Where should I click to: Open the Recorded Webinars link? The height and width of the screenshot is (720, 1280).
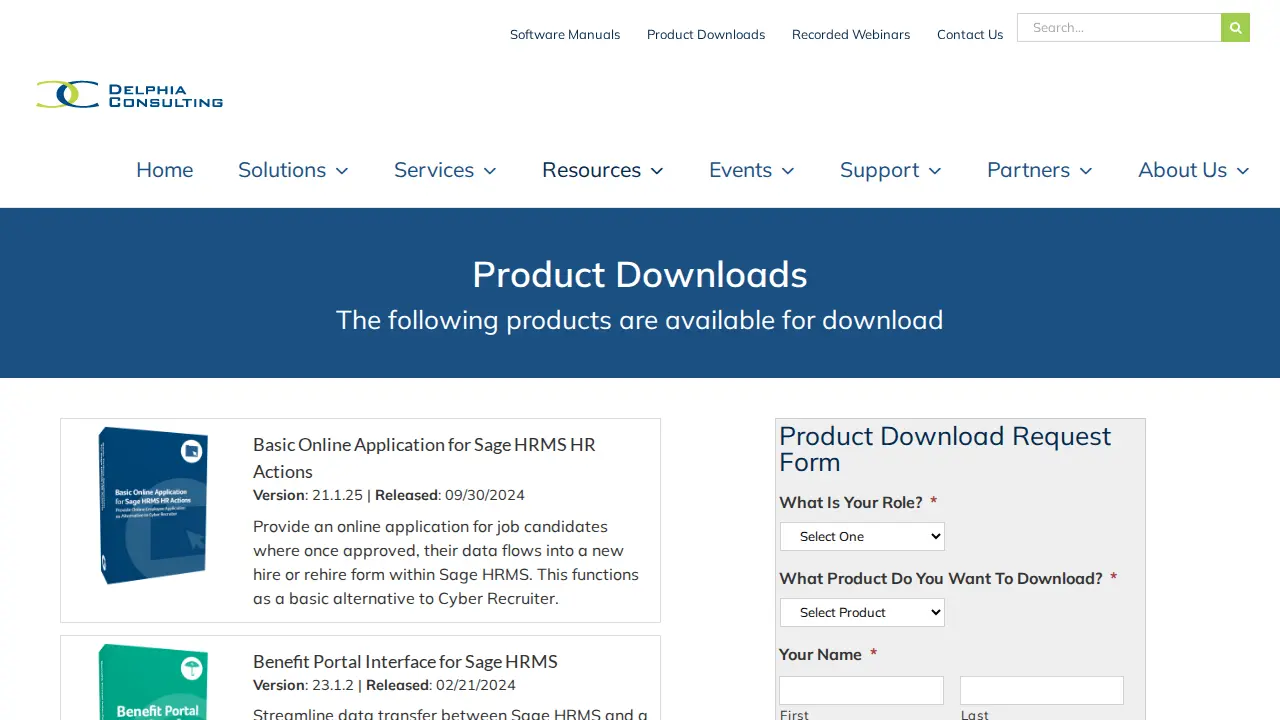(x=851, y=35)
